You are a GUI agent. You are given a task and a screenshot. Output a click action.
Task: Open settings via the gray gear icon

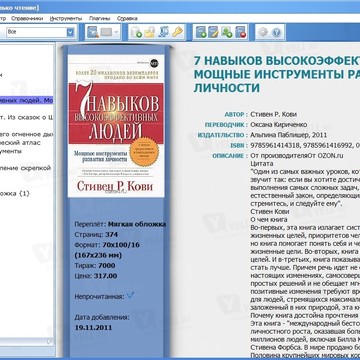tap(263, 32)
